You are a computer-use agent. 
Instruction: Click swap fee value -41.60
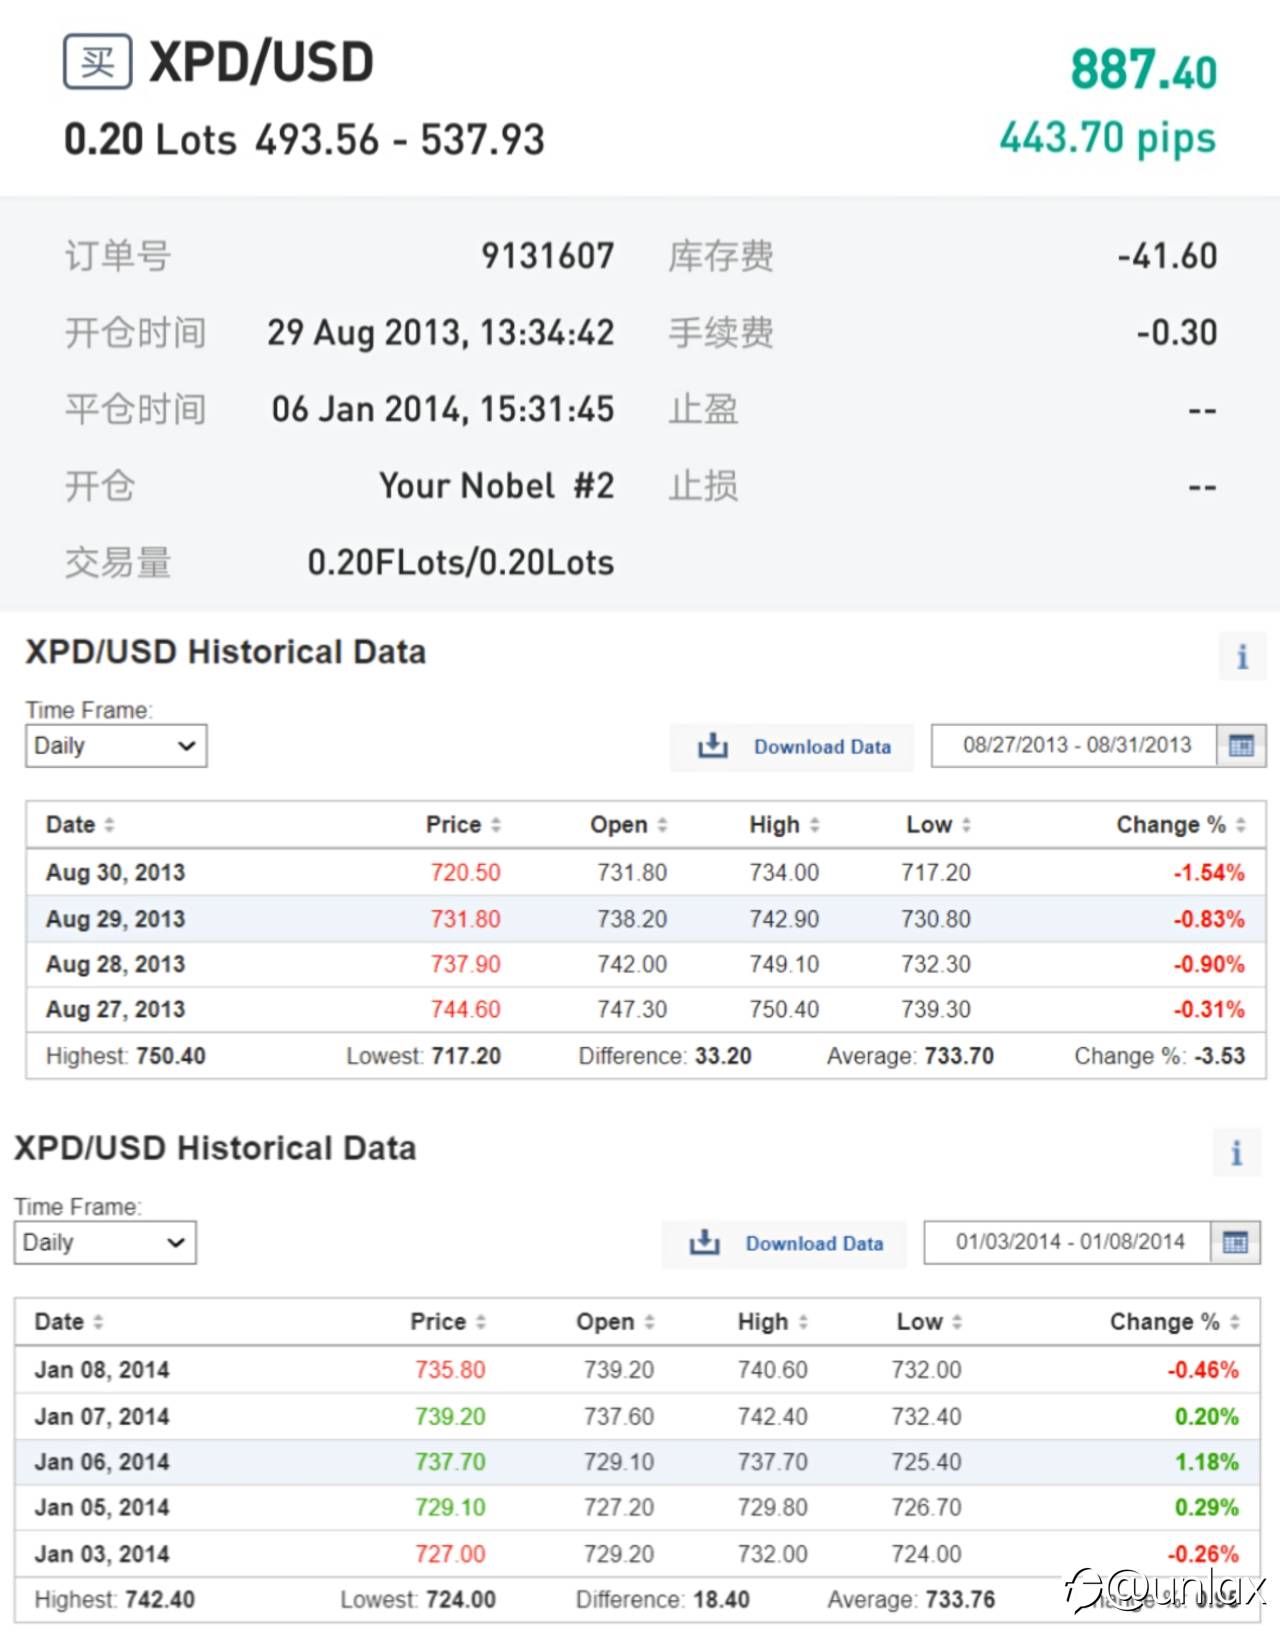click(1168, 256)
